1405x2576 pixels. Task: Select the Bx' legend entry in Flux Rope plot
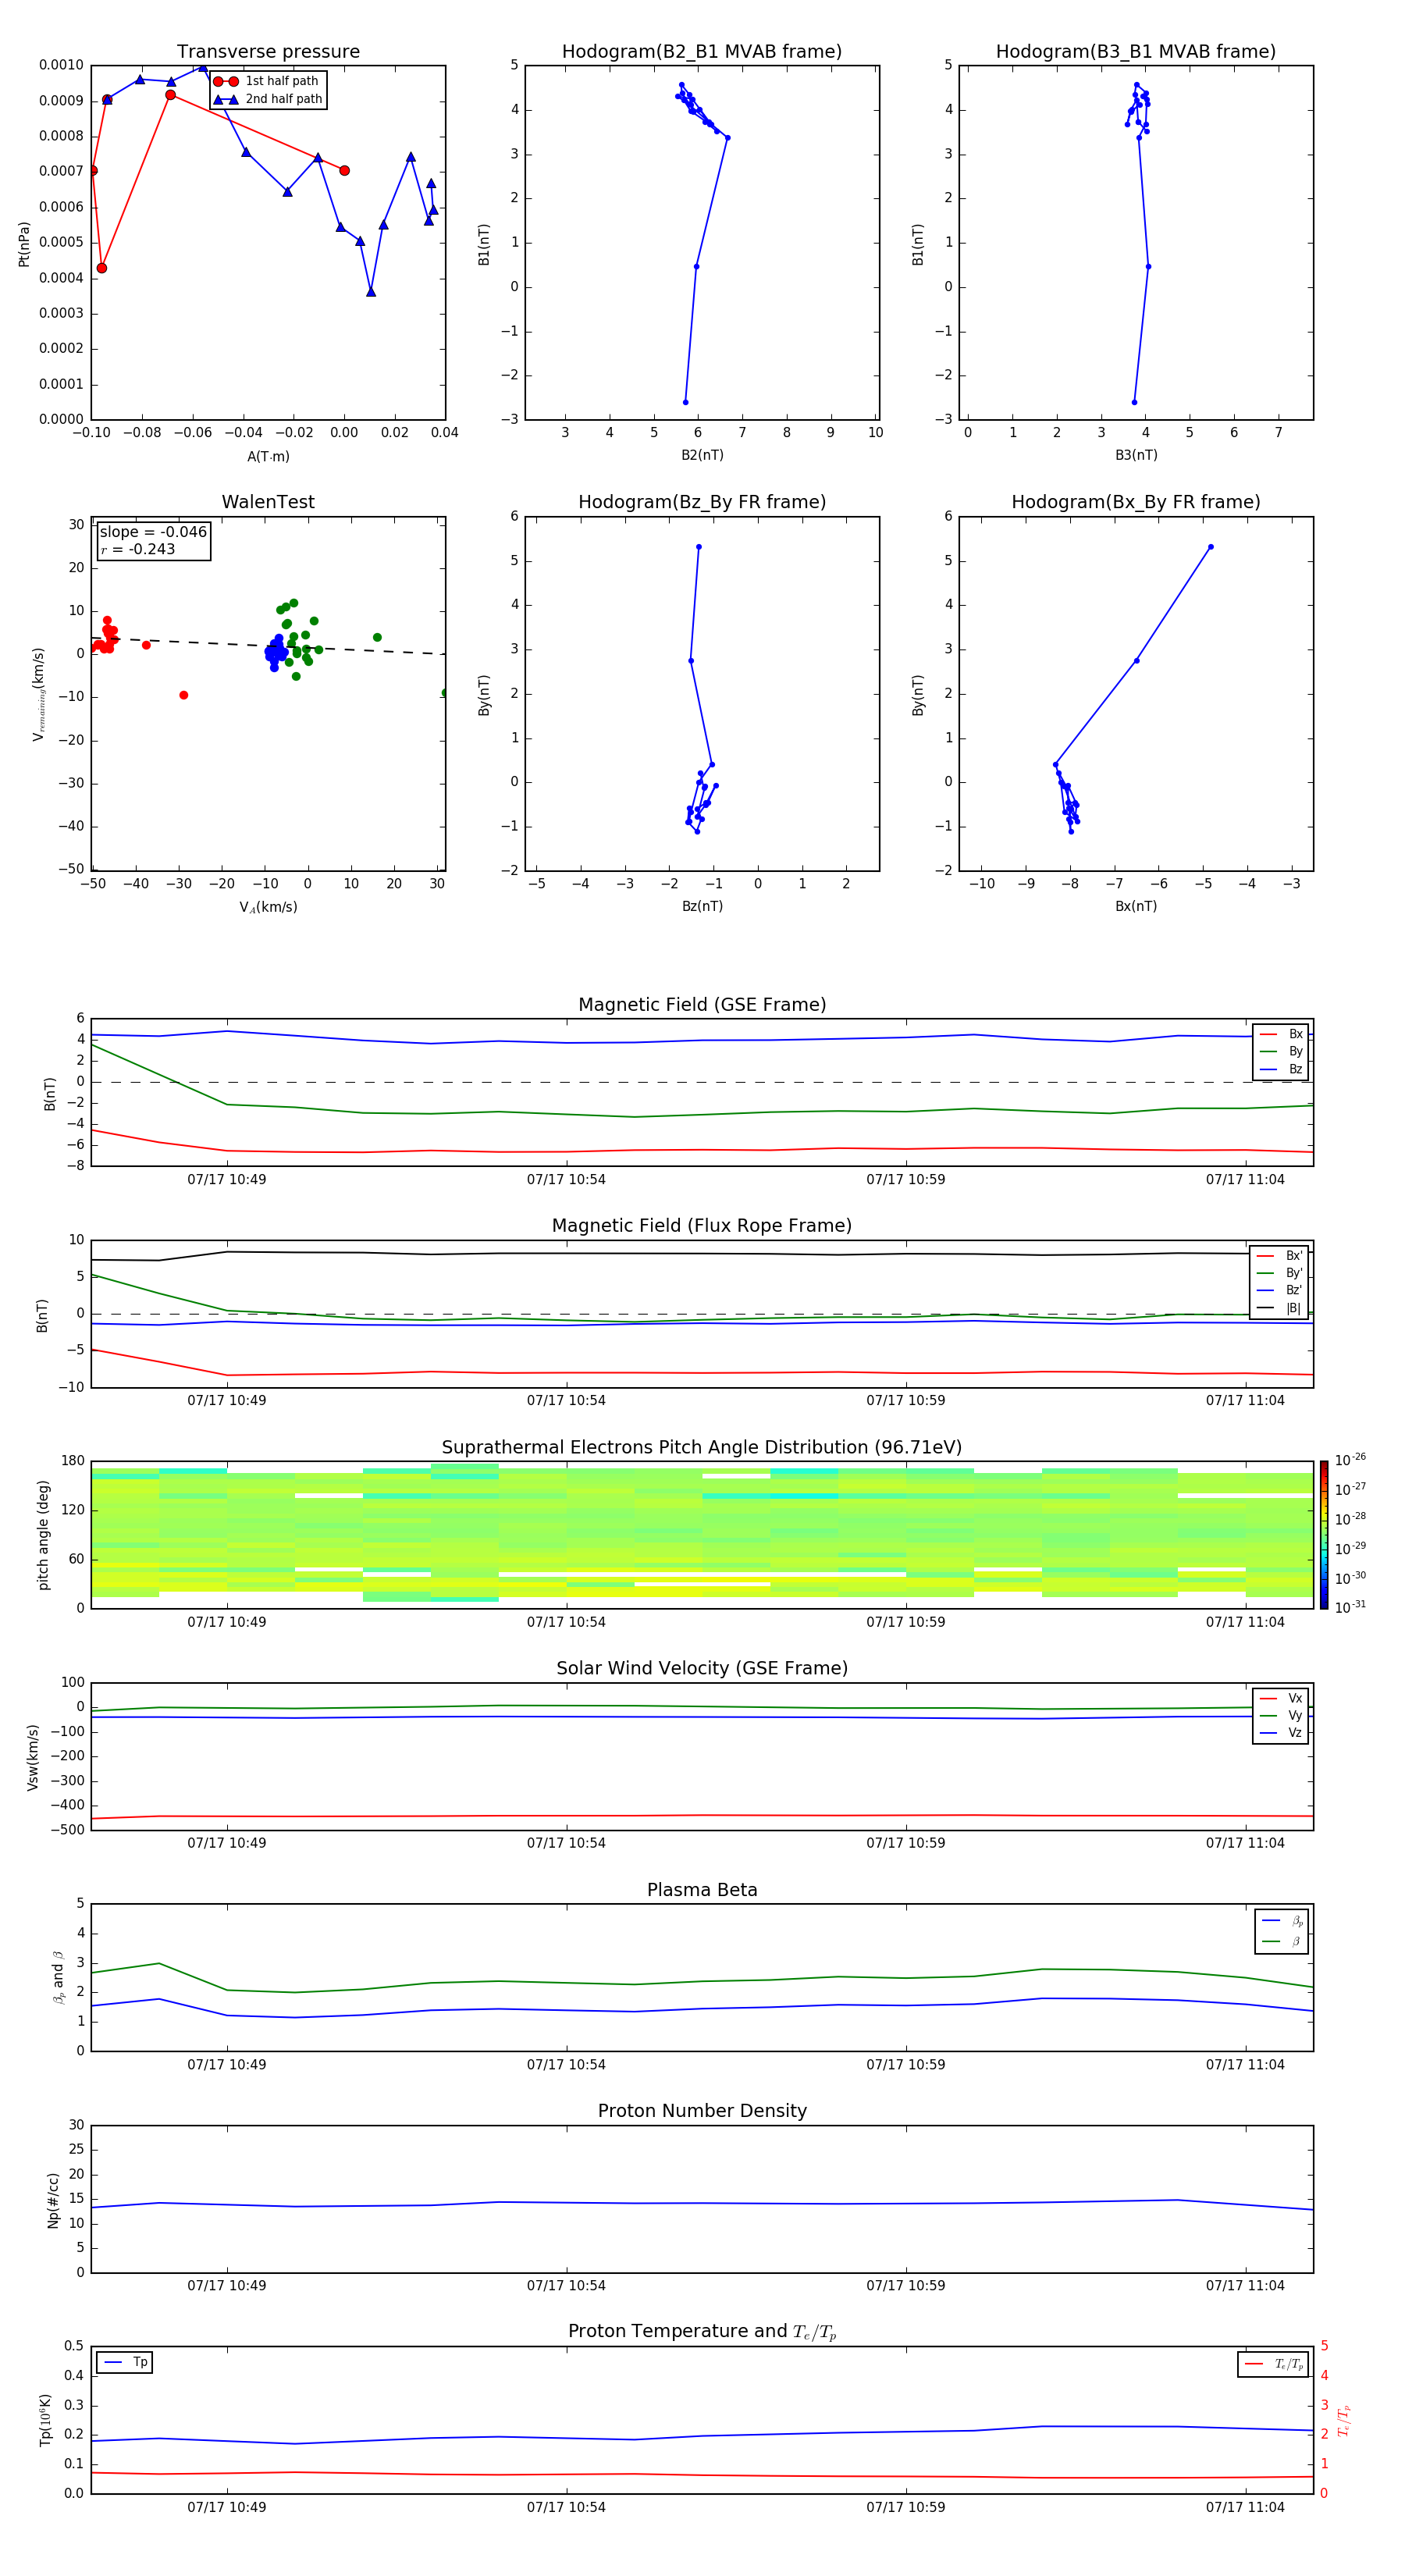tap(1280, 1256)
